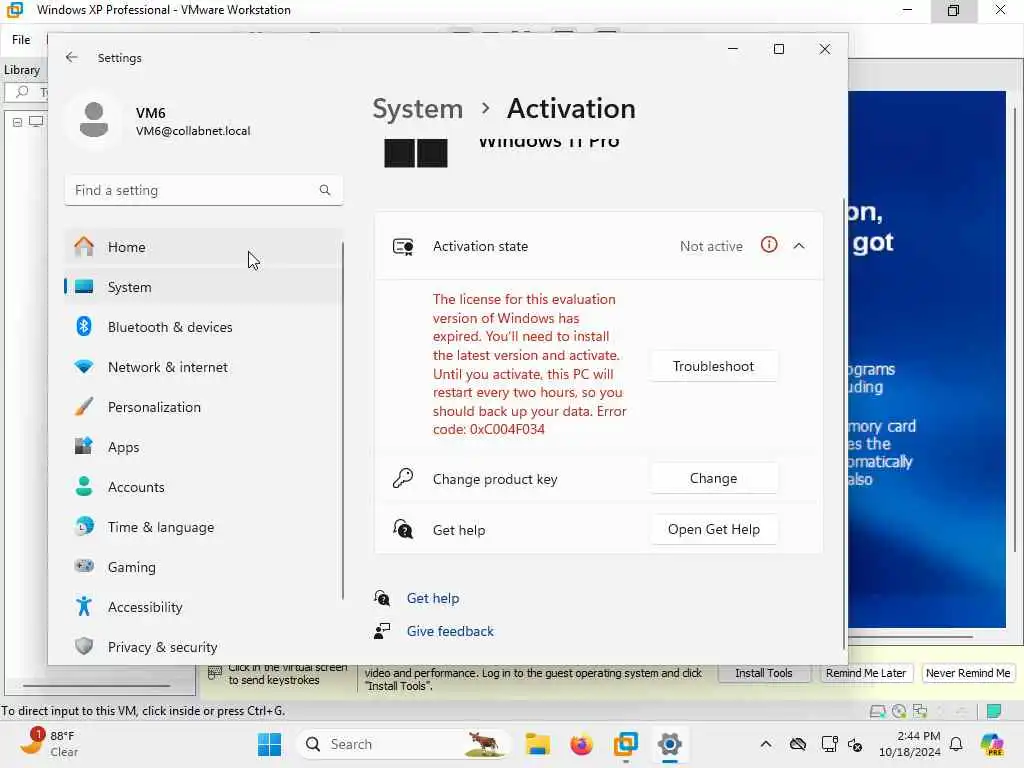Open Home in the Settings sidebar
1024x768 pixels.
click(203, 247)
